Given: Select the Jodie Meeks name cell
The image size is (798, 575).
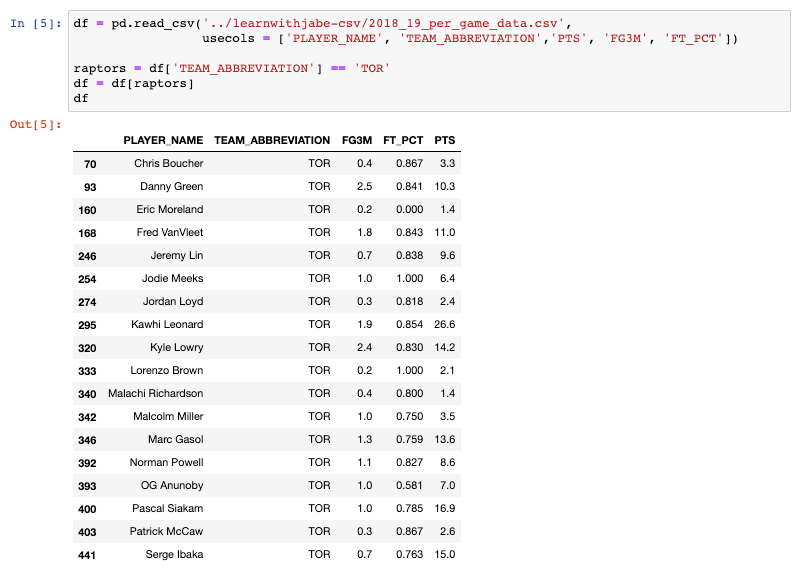Looking at the screenshot, I should pyautogui.click(x=173, y=278).
